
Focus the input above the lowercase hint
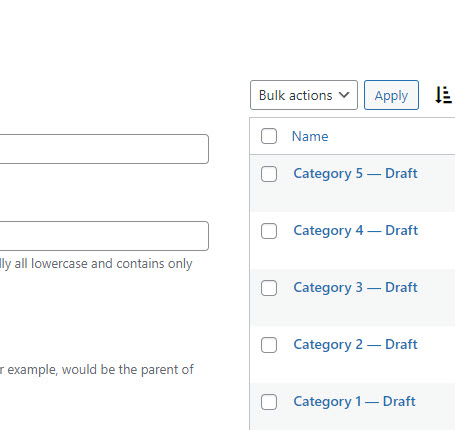104,236
